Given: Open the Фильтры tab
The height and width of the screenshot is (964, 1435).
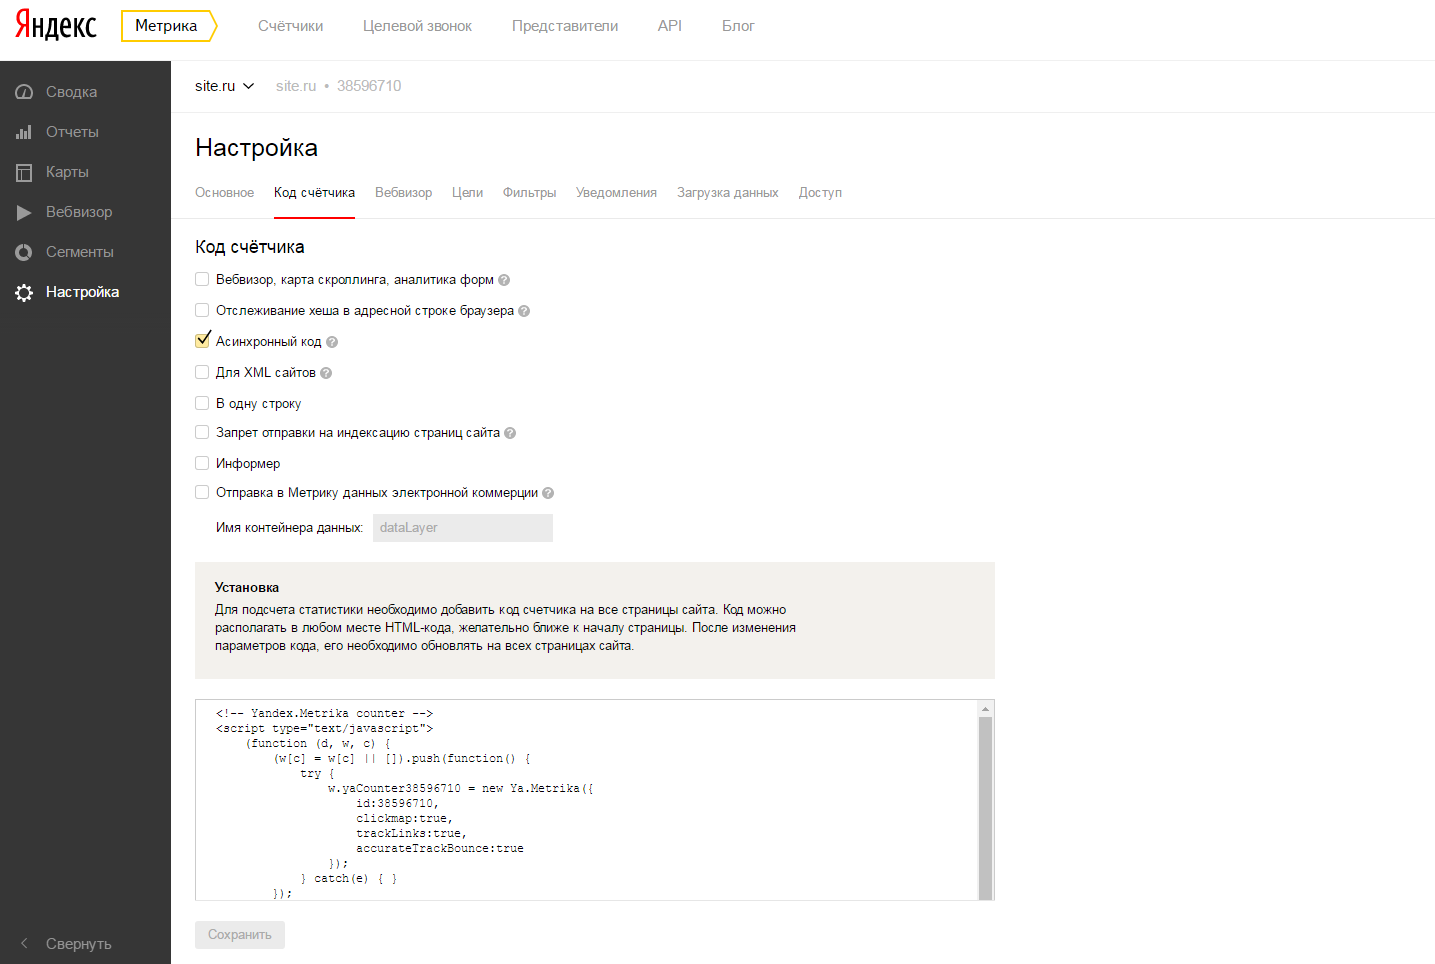Looking at the screenshot, I should coord(529,193).
